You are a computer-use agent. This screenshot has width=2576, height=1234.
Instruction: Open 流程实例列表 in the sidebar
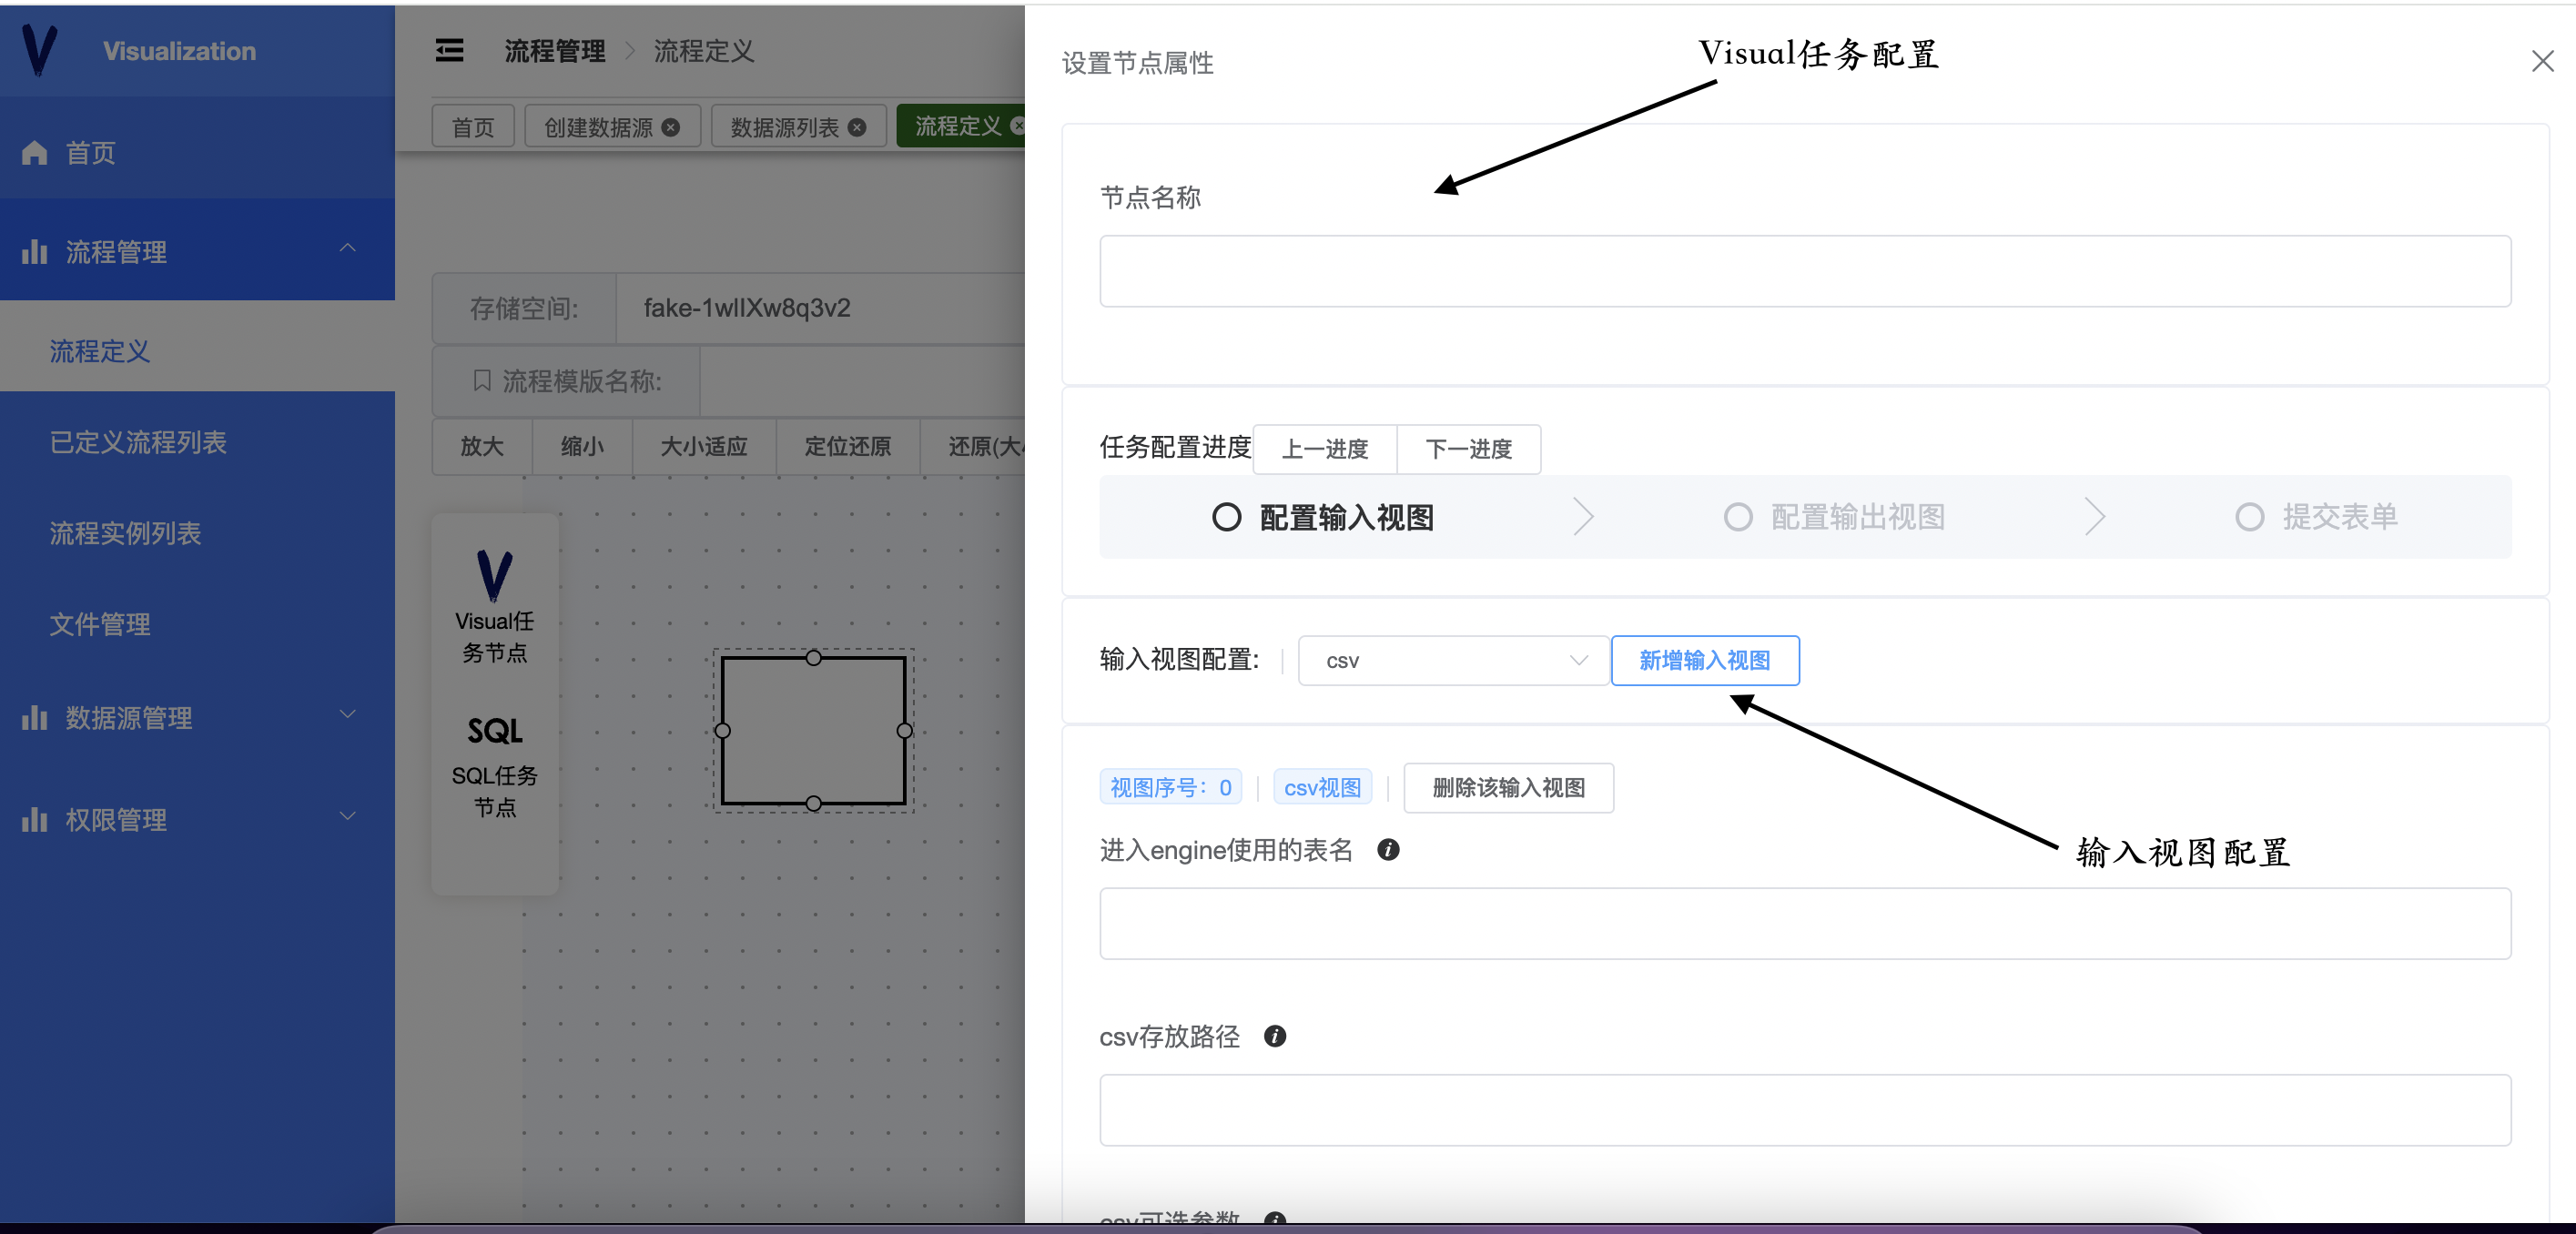[x=197, y=533]
